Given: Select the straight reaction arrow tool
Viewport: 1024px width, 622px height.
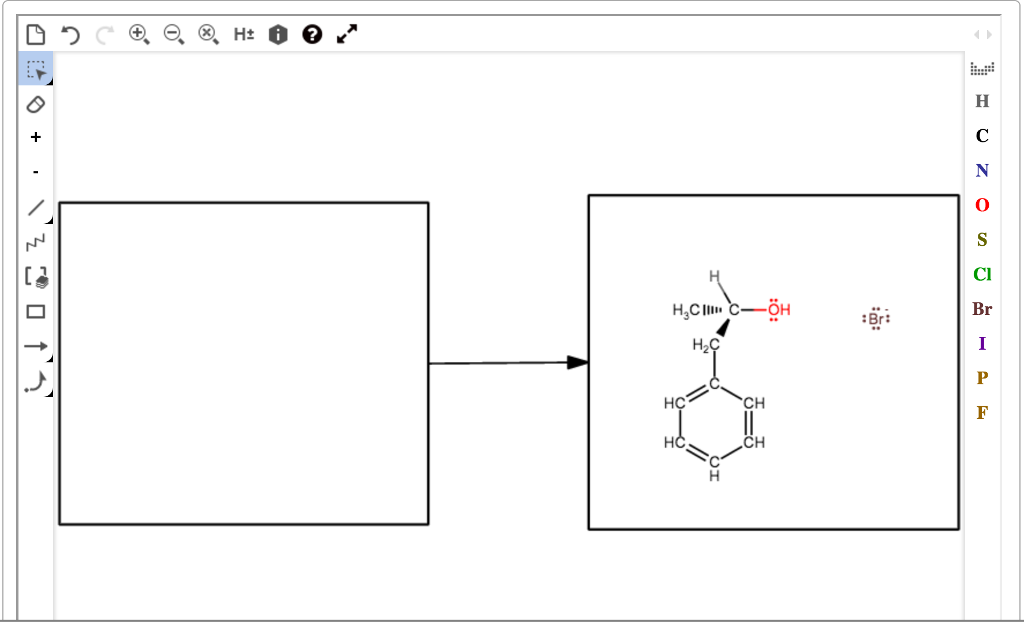Looking at the screenshot, I should click(x=36, y=347).
